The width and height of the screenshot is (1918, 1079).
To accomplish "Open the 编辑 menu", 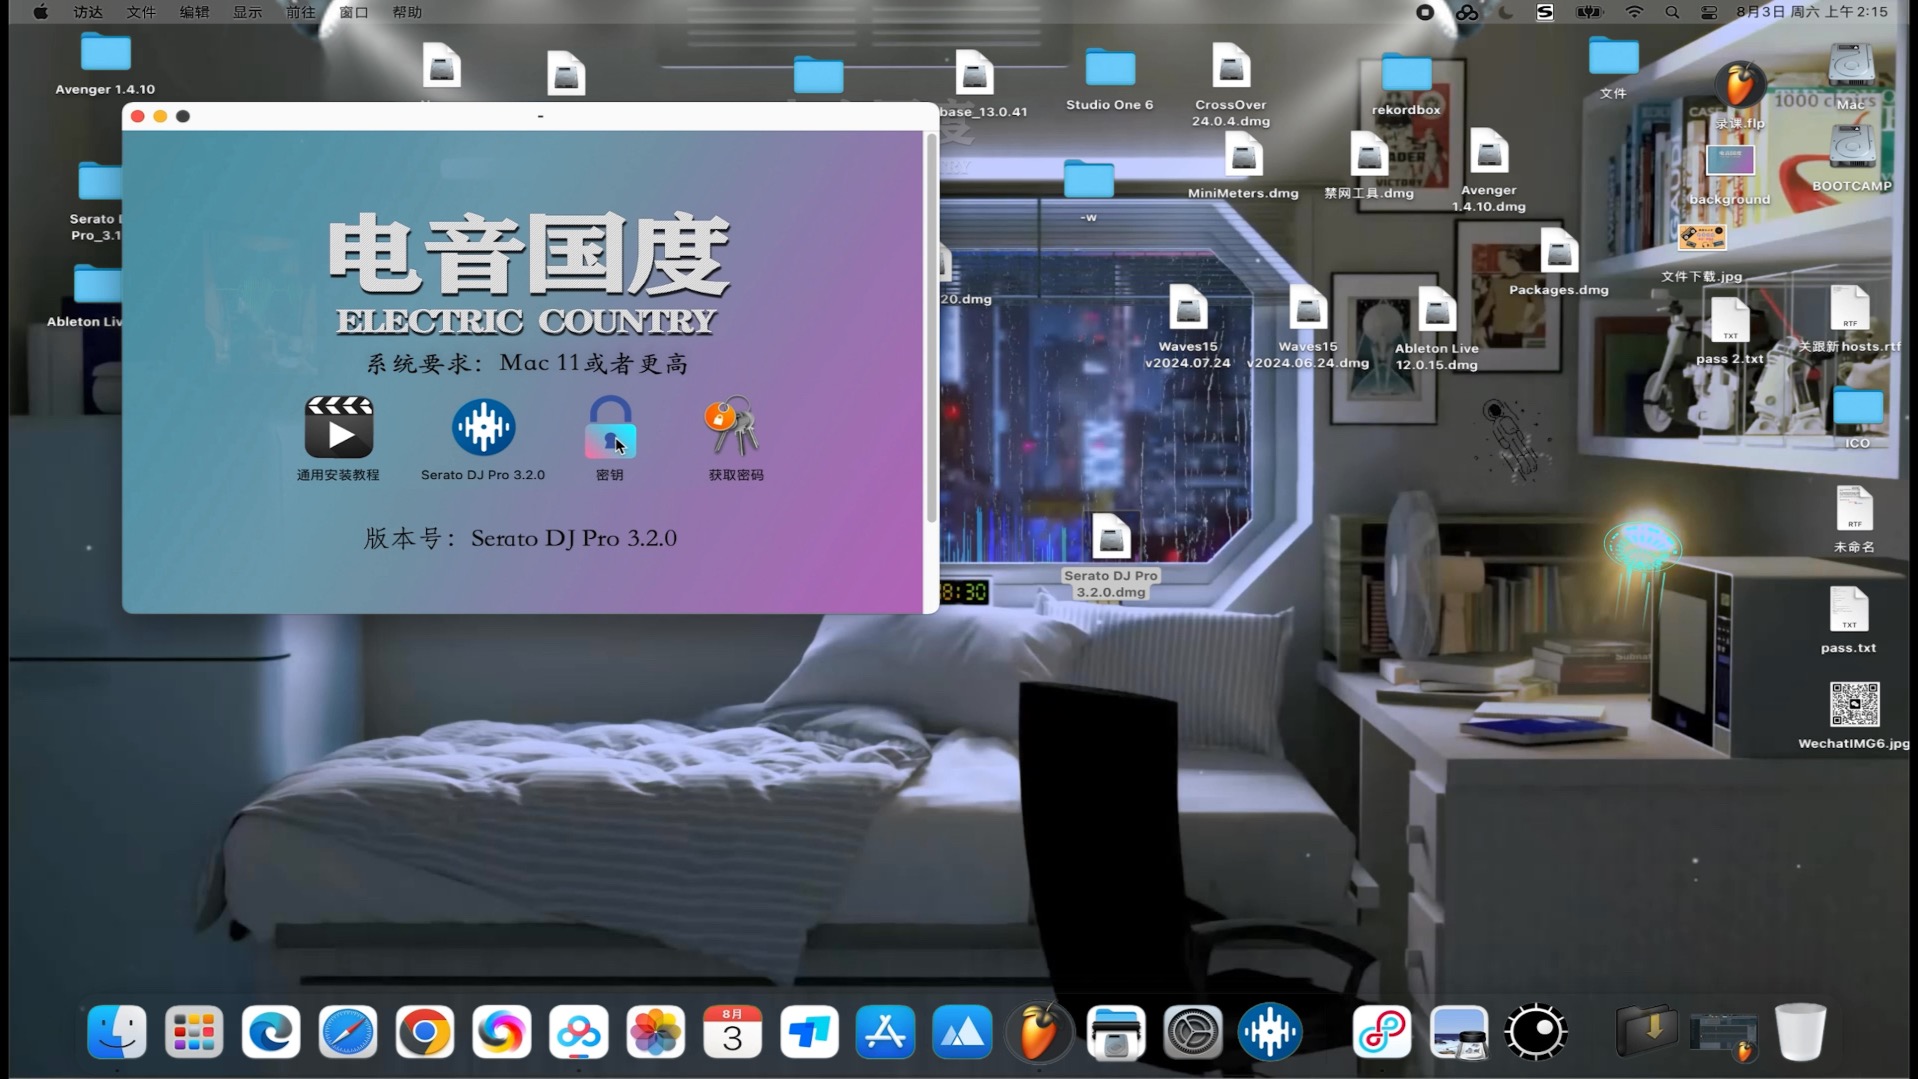I will pyautogui.click(x=194, y=12).
